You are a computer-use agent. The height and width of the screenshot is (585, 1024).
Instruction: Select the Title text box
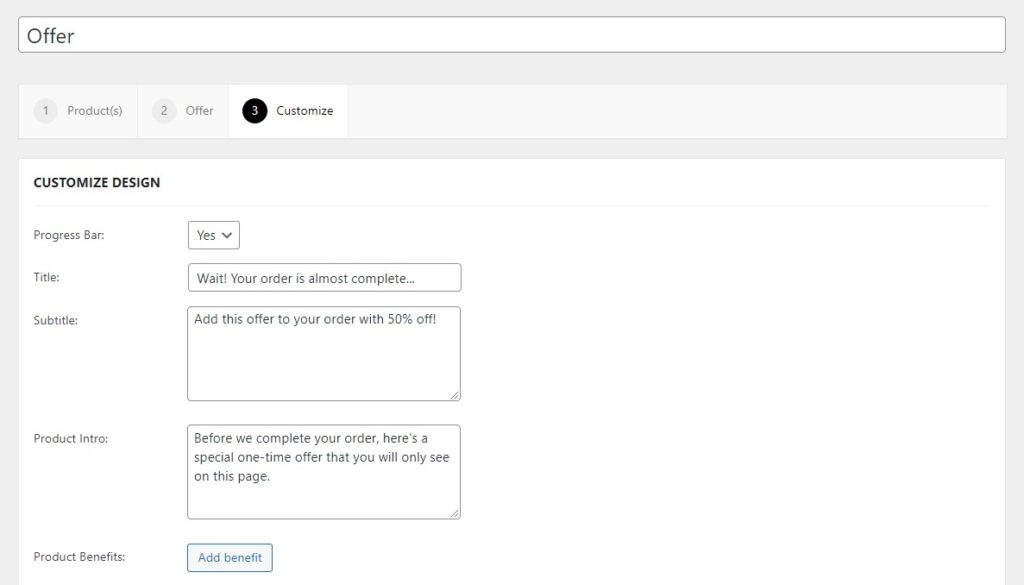[x=324, y=277]
